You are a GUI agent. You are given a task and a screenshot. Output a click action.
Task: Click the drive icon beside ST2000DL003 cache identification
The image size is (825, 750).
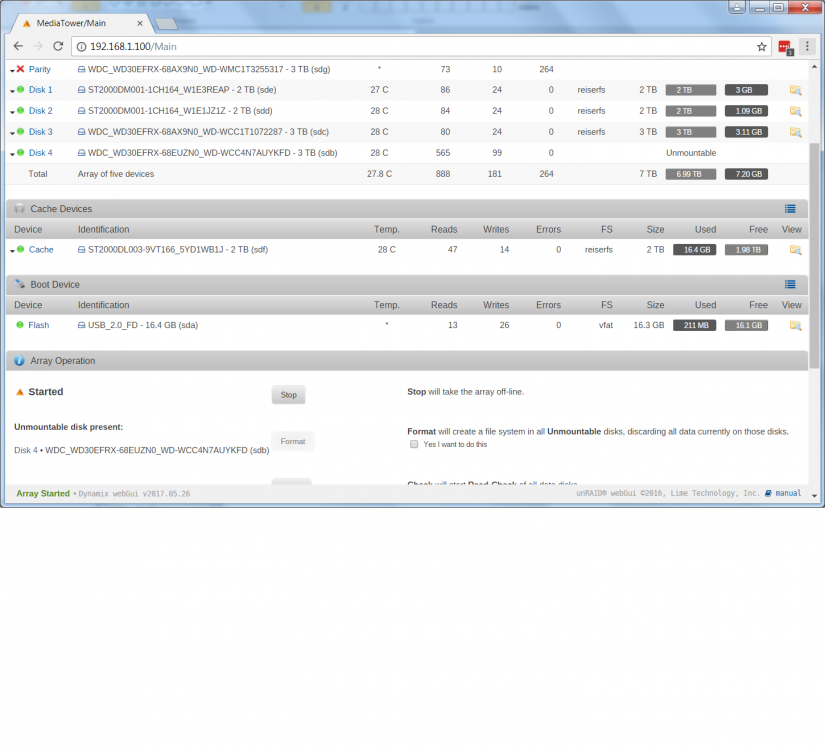pos(82,249)
